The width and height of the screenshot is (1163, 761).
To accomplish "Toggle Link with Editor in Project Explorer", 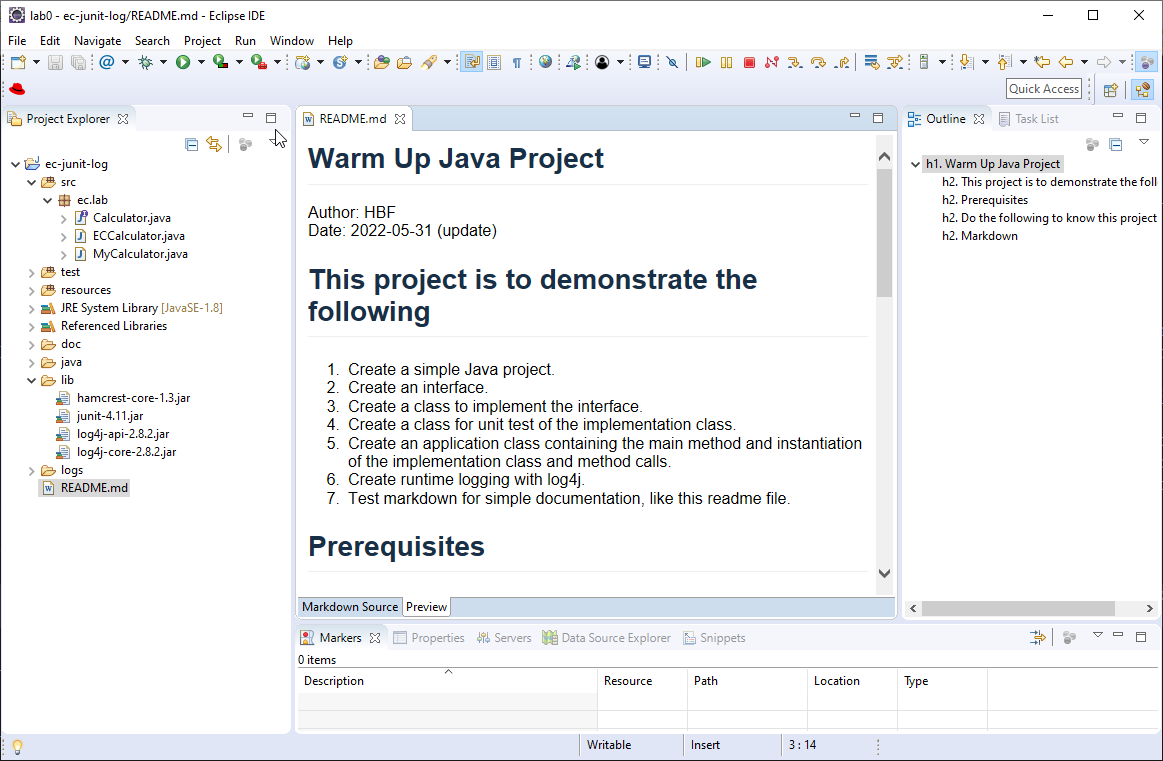I will [x=214, y=145].
